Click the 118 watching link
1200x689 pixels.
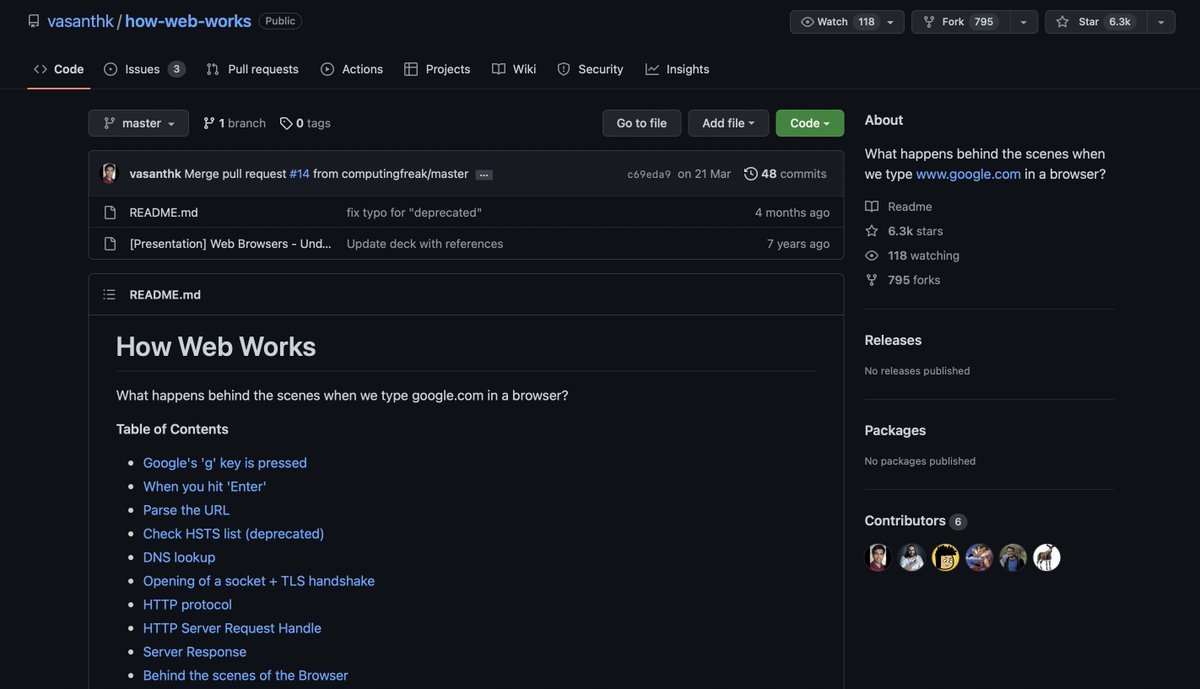(913, 255)
